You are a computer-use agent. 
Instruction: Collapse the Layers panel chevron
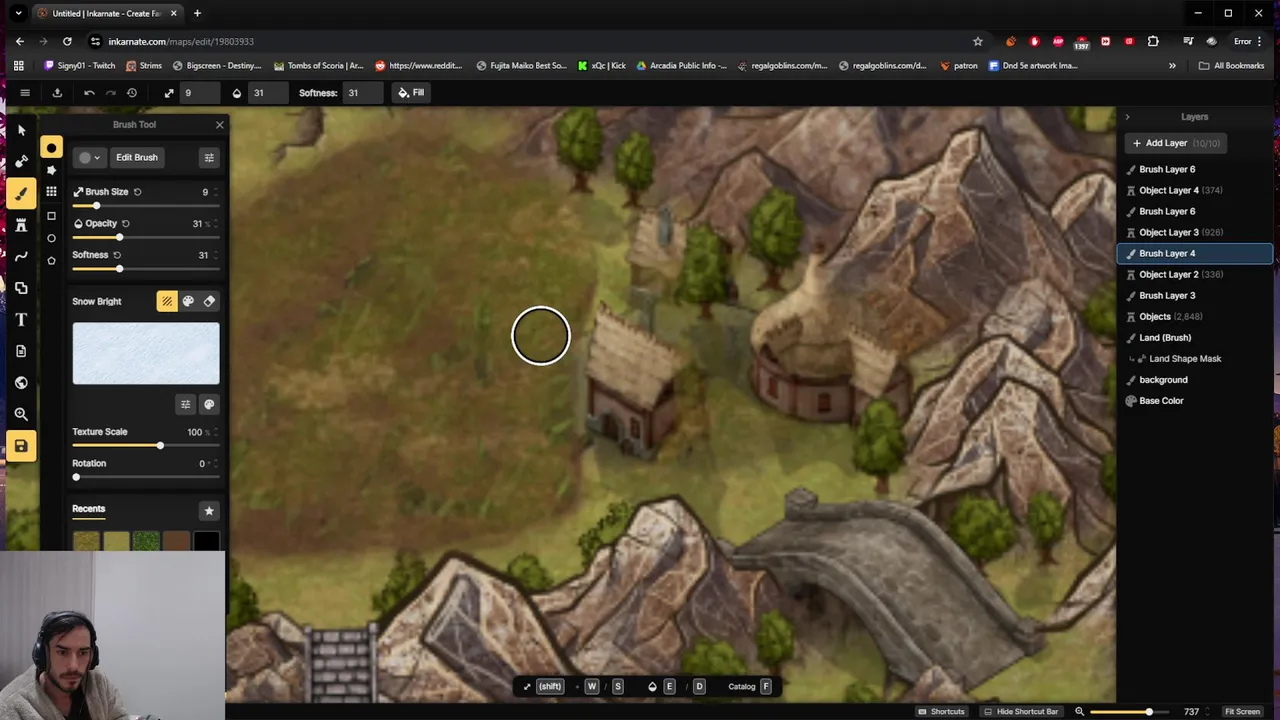(1127, 117)
